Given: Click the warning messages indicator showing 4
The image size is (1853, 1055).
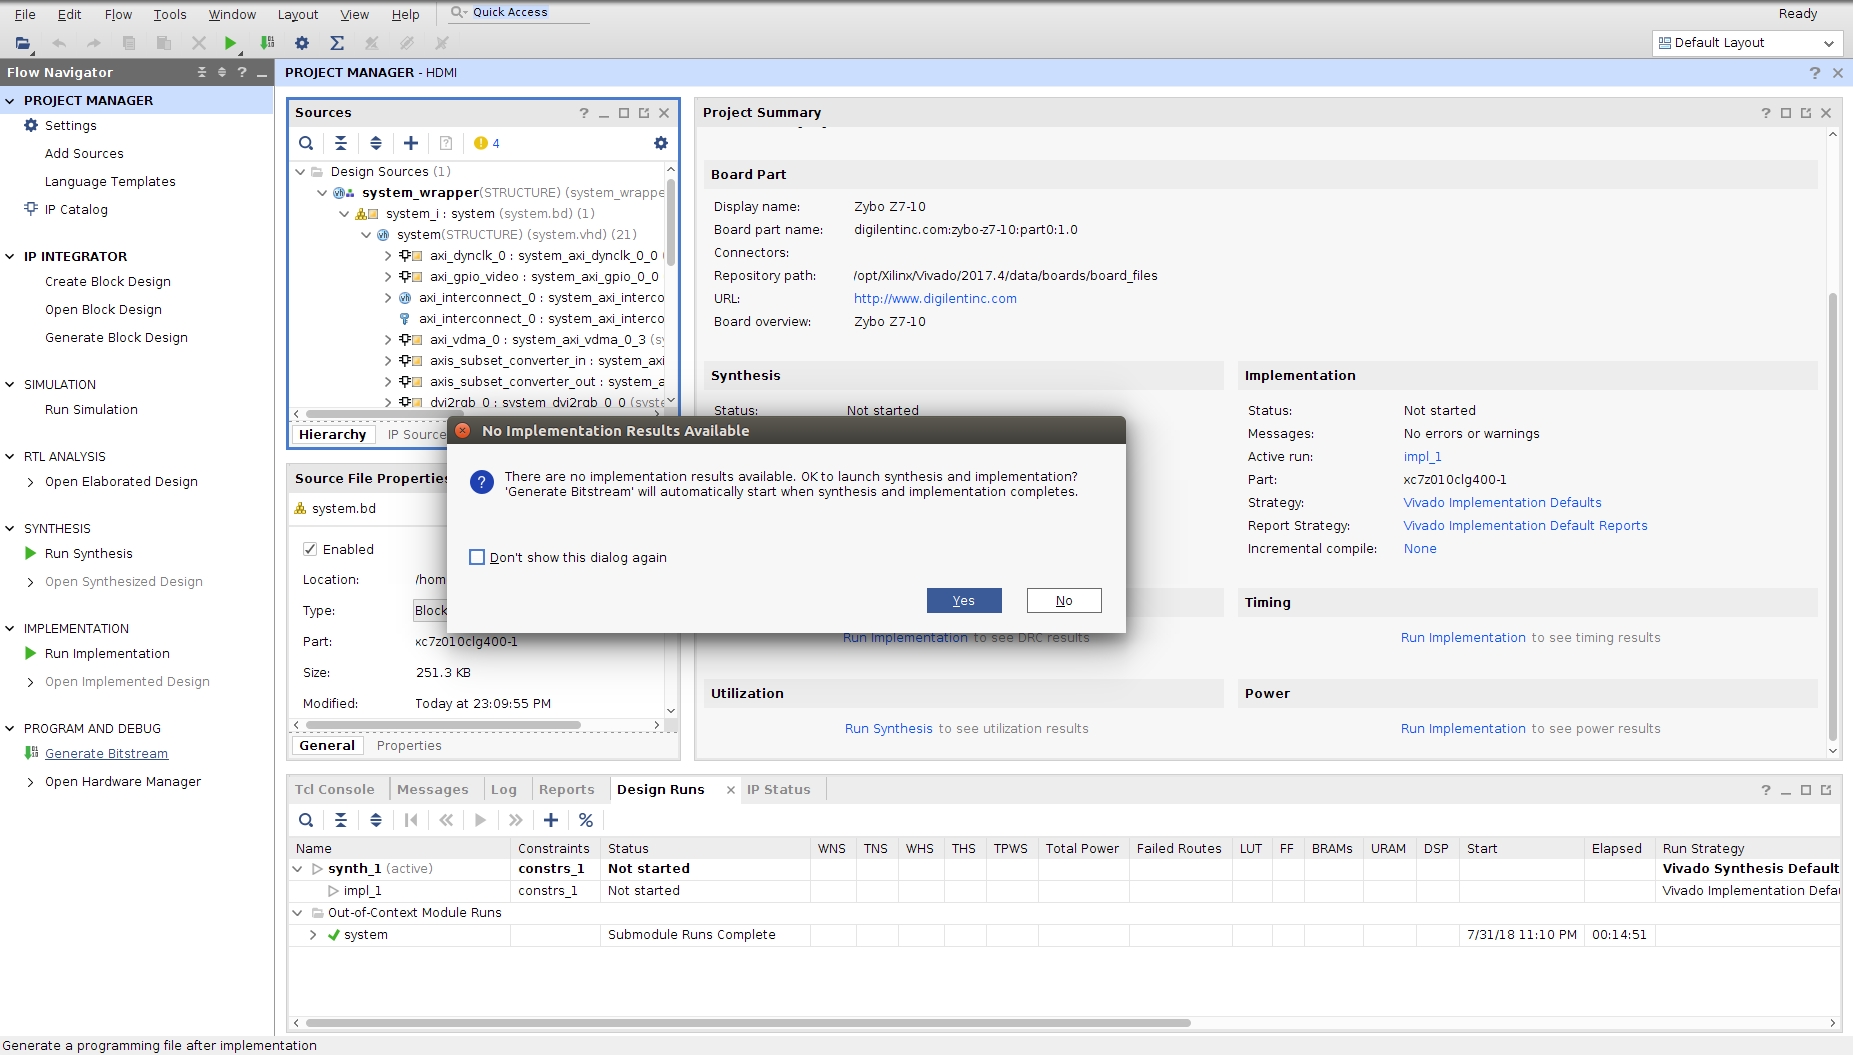Looking at the screenshot, I should pos(487,143).
